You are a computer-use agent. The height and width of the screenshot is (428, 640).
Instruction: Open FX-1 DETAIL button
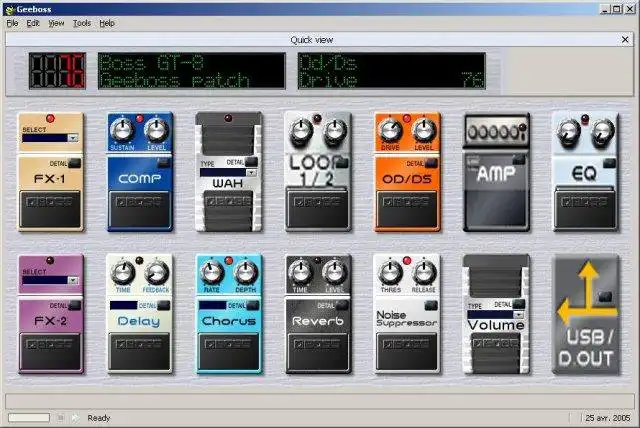75,163
